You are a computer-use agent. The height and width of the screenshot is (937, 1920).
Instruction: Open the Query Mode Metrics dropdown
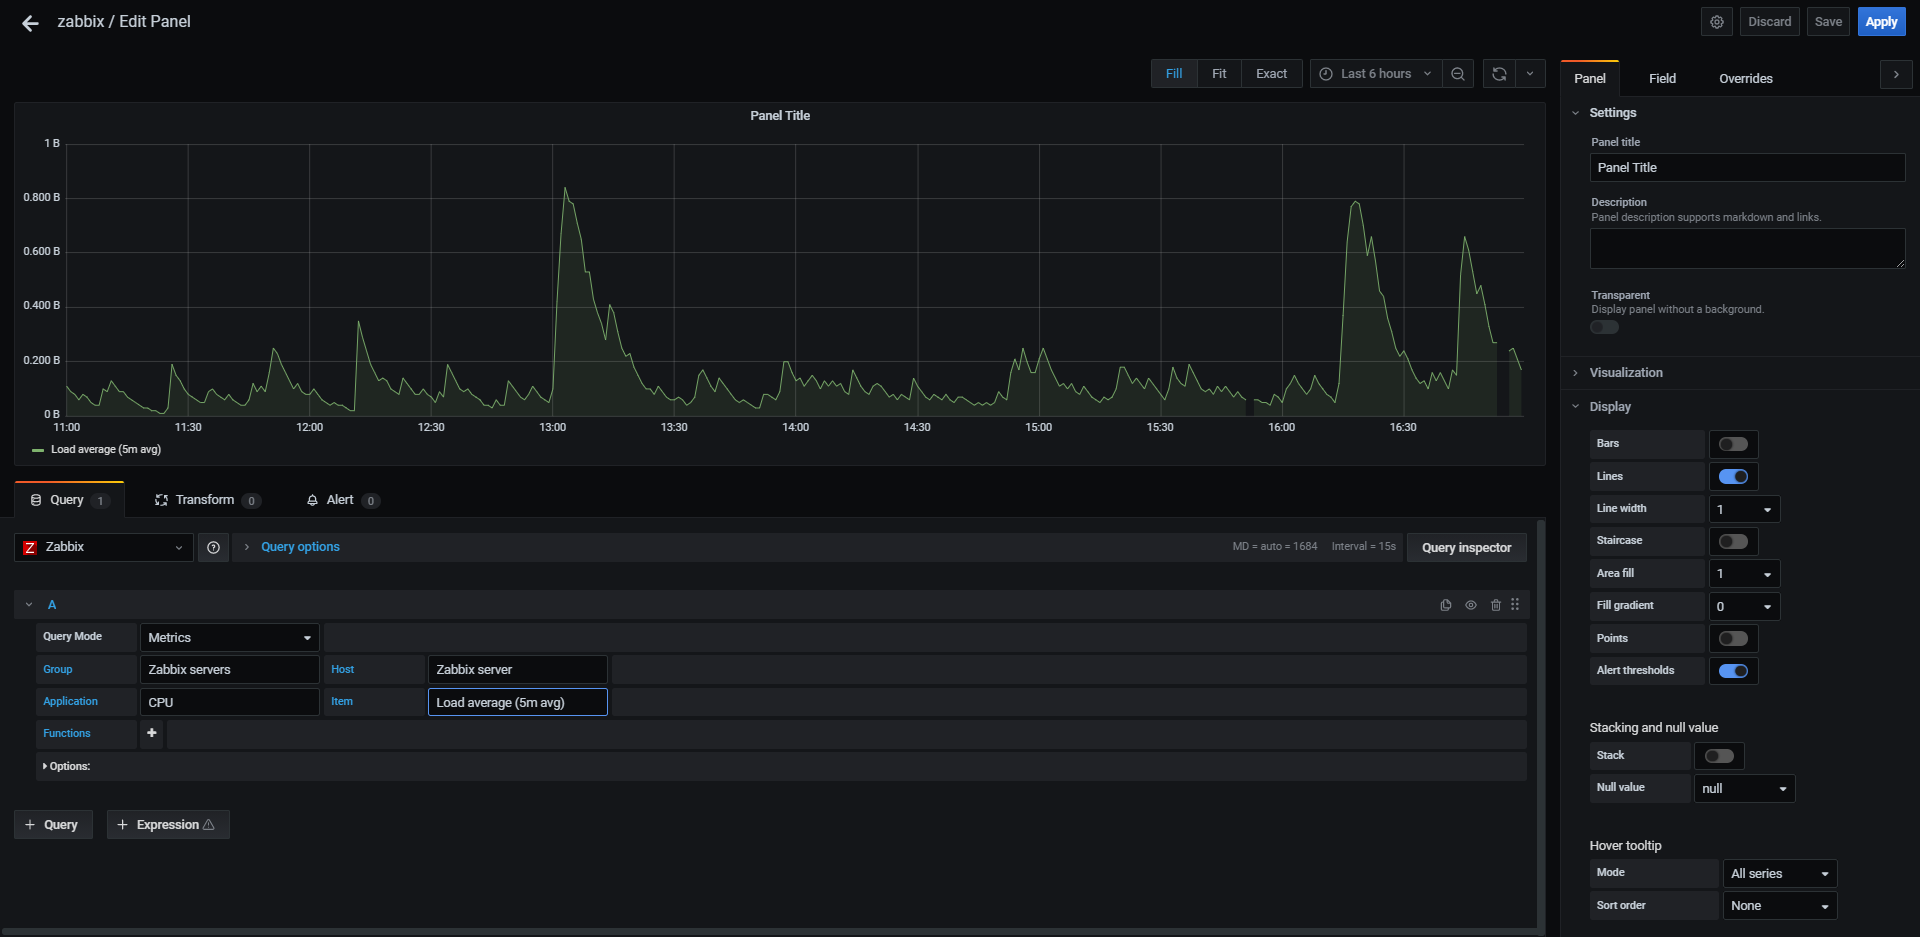point(229,637)
